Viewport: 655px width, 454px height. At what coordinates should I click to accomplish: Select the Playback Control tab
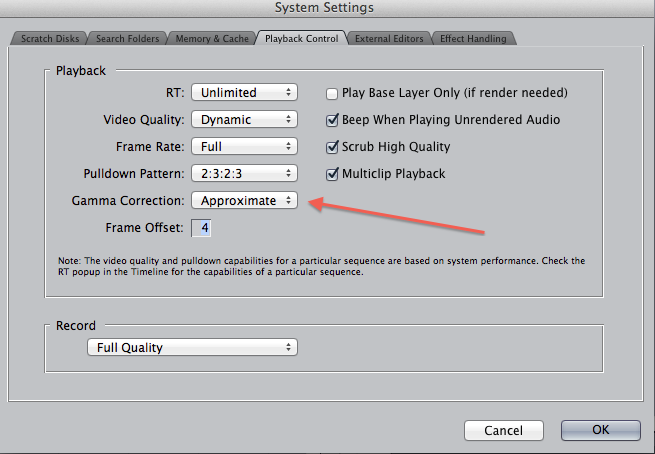coord(303,38)
